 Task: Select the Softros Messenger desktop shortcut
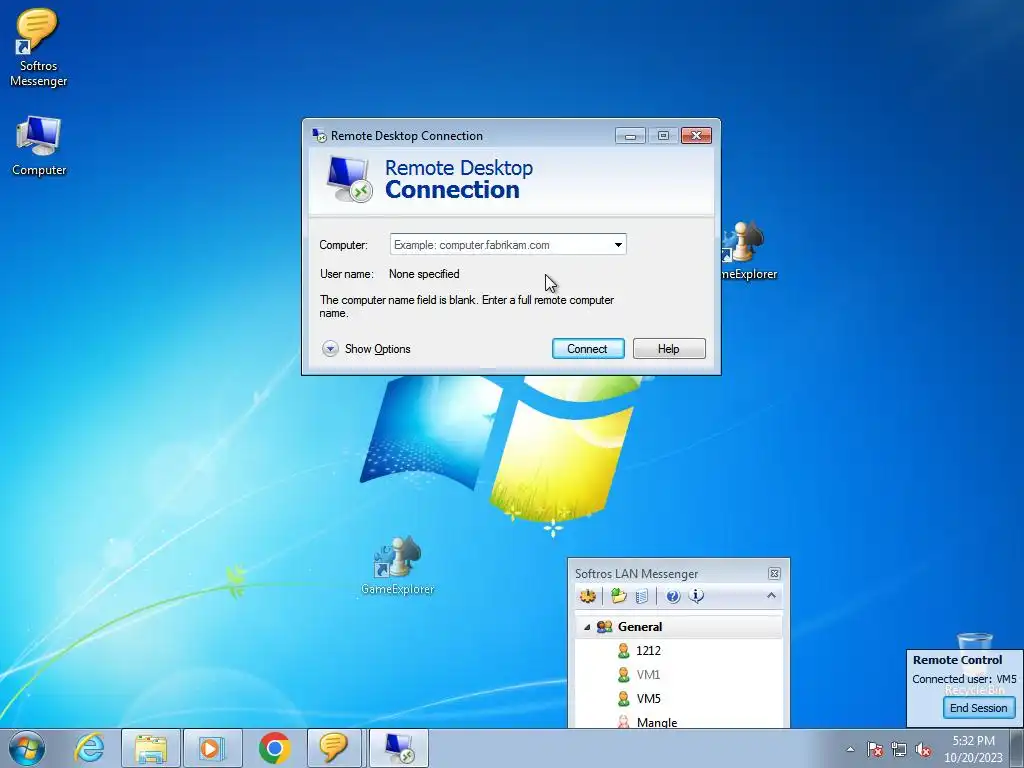point(38,48)
